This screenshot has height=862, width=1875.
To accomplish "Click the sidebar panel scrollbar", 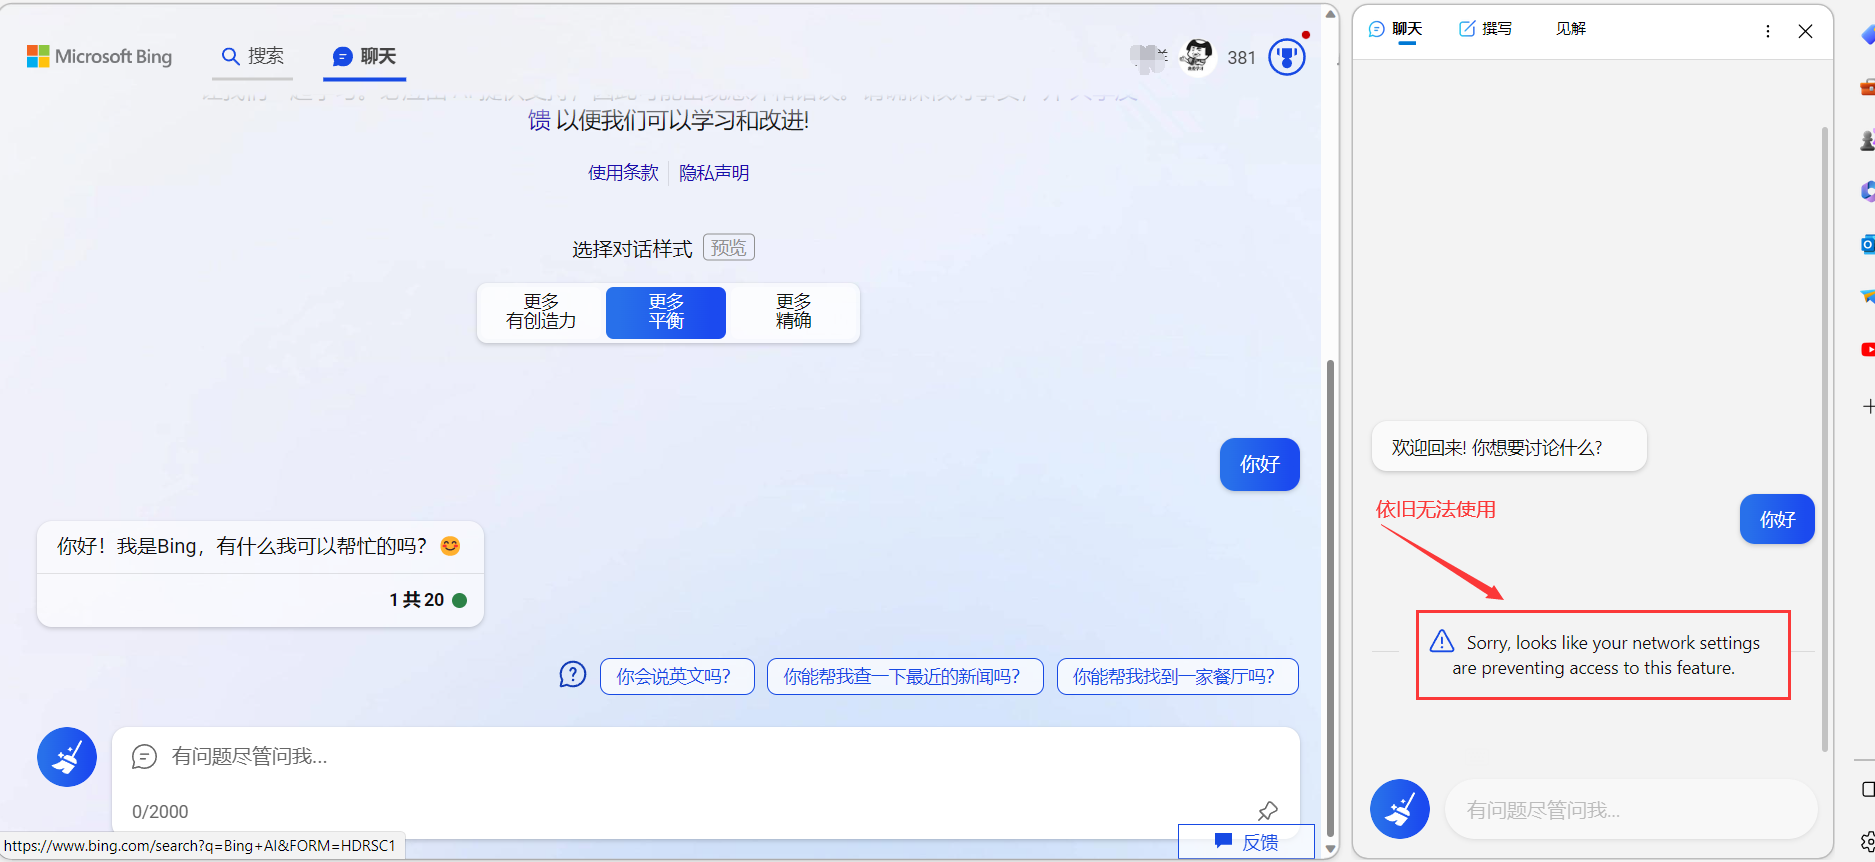I will [x=1824, y=440].
